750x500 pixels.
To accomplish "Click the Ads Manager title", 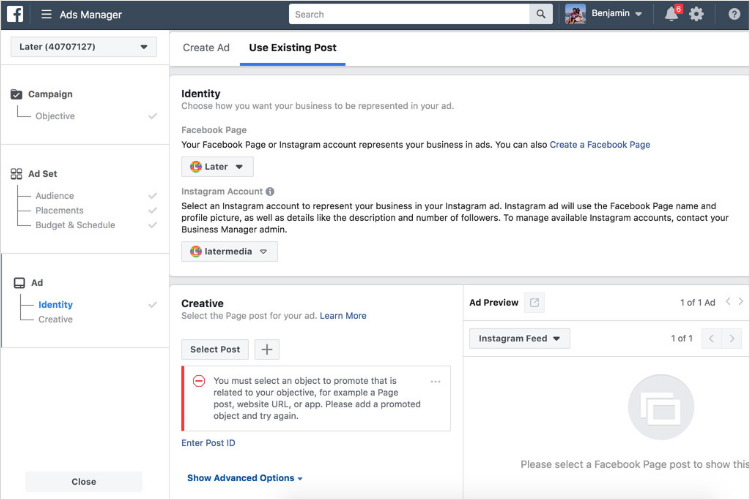I will 91,15.
